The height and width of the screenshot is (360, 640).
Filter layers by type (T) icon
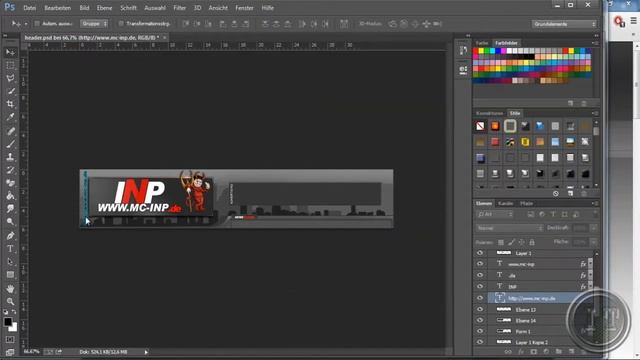point(553,214)
